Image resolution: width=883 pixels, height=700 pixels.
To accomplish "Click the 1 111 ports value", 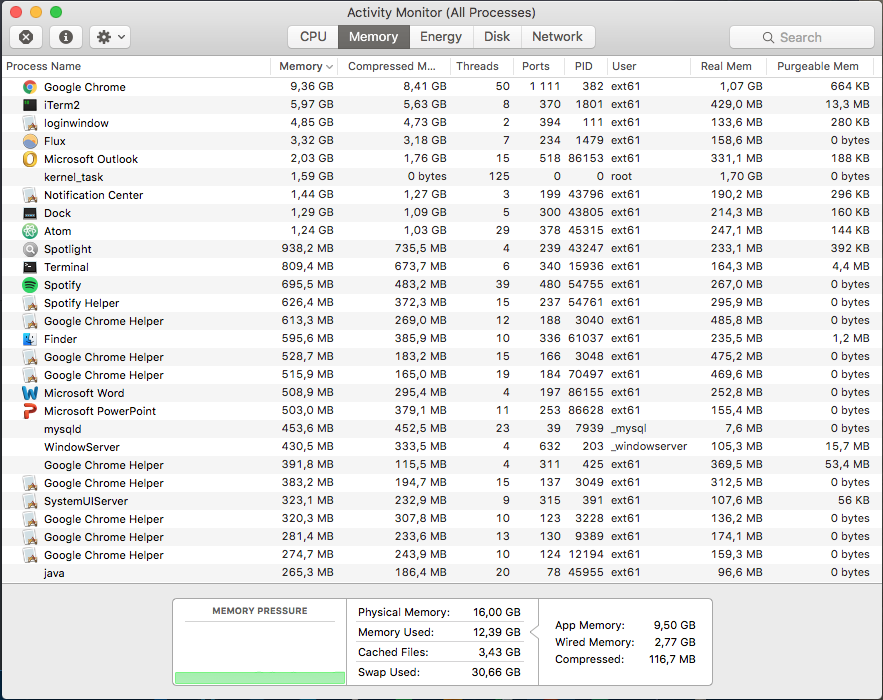I will click(x=545, y=86).
